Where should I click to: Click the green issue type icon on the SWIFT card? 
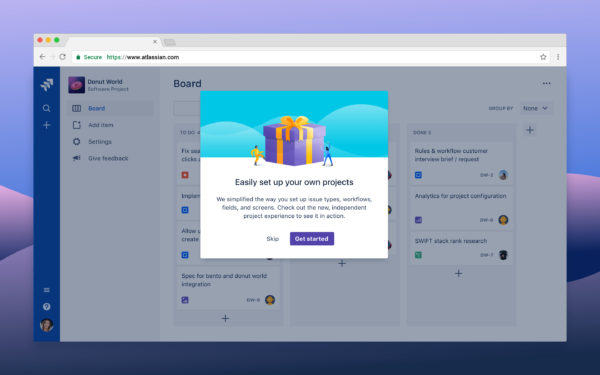coord(418,255)
